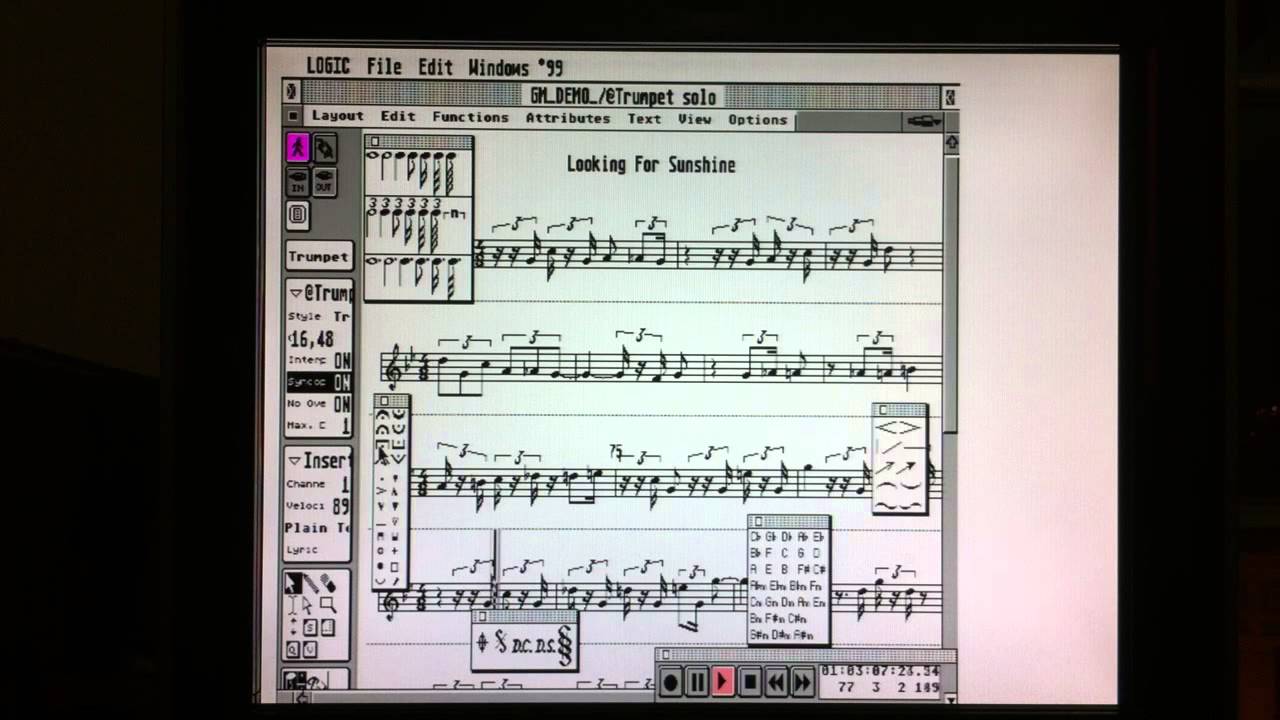Select the coda sign in repeat palette

coord(483,642)
